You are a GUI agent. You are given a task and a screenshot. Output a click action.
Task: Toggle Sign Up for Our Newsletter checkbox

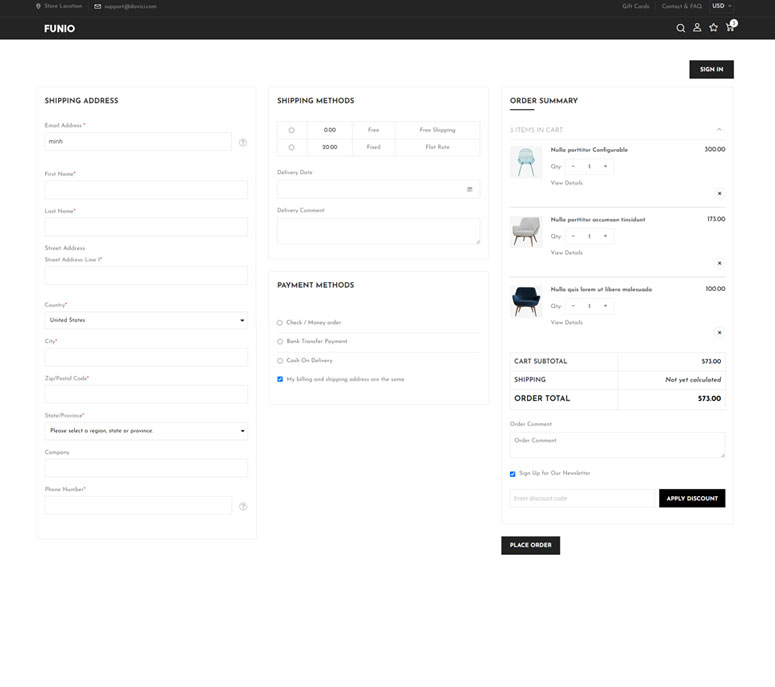pyautogui.click(x=513, y=474)
